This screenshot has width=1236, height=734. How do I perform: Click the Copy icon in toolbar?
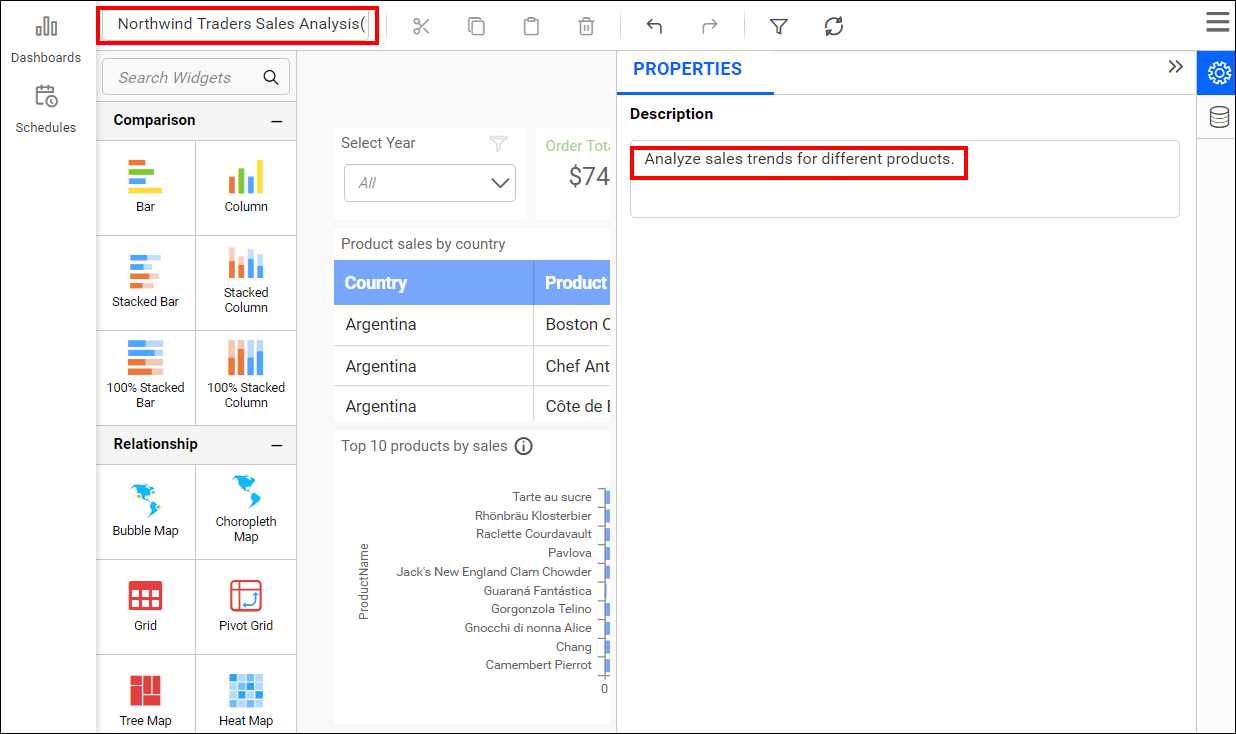(476, 27)
